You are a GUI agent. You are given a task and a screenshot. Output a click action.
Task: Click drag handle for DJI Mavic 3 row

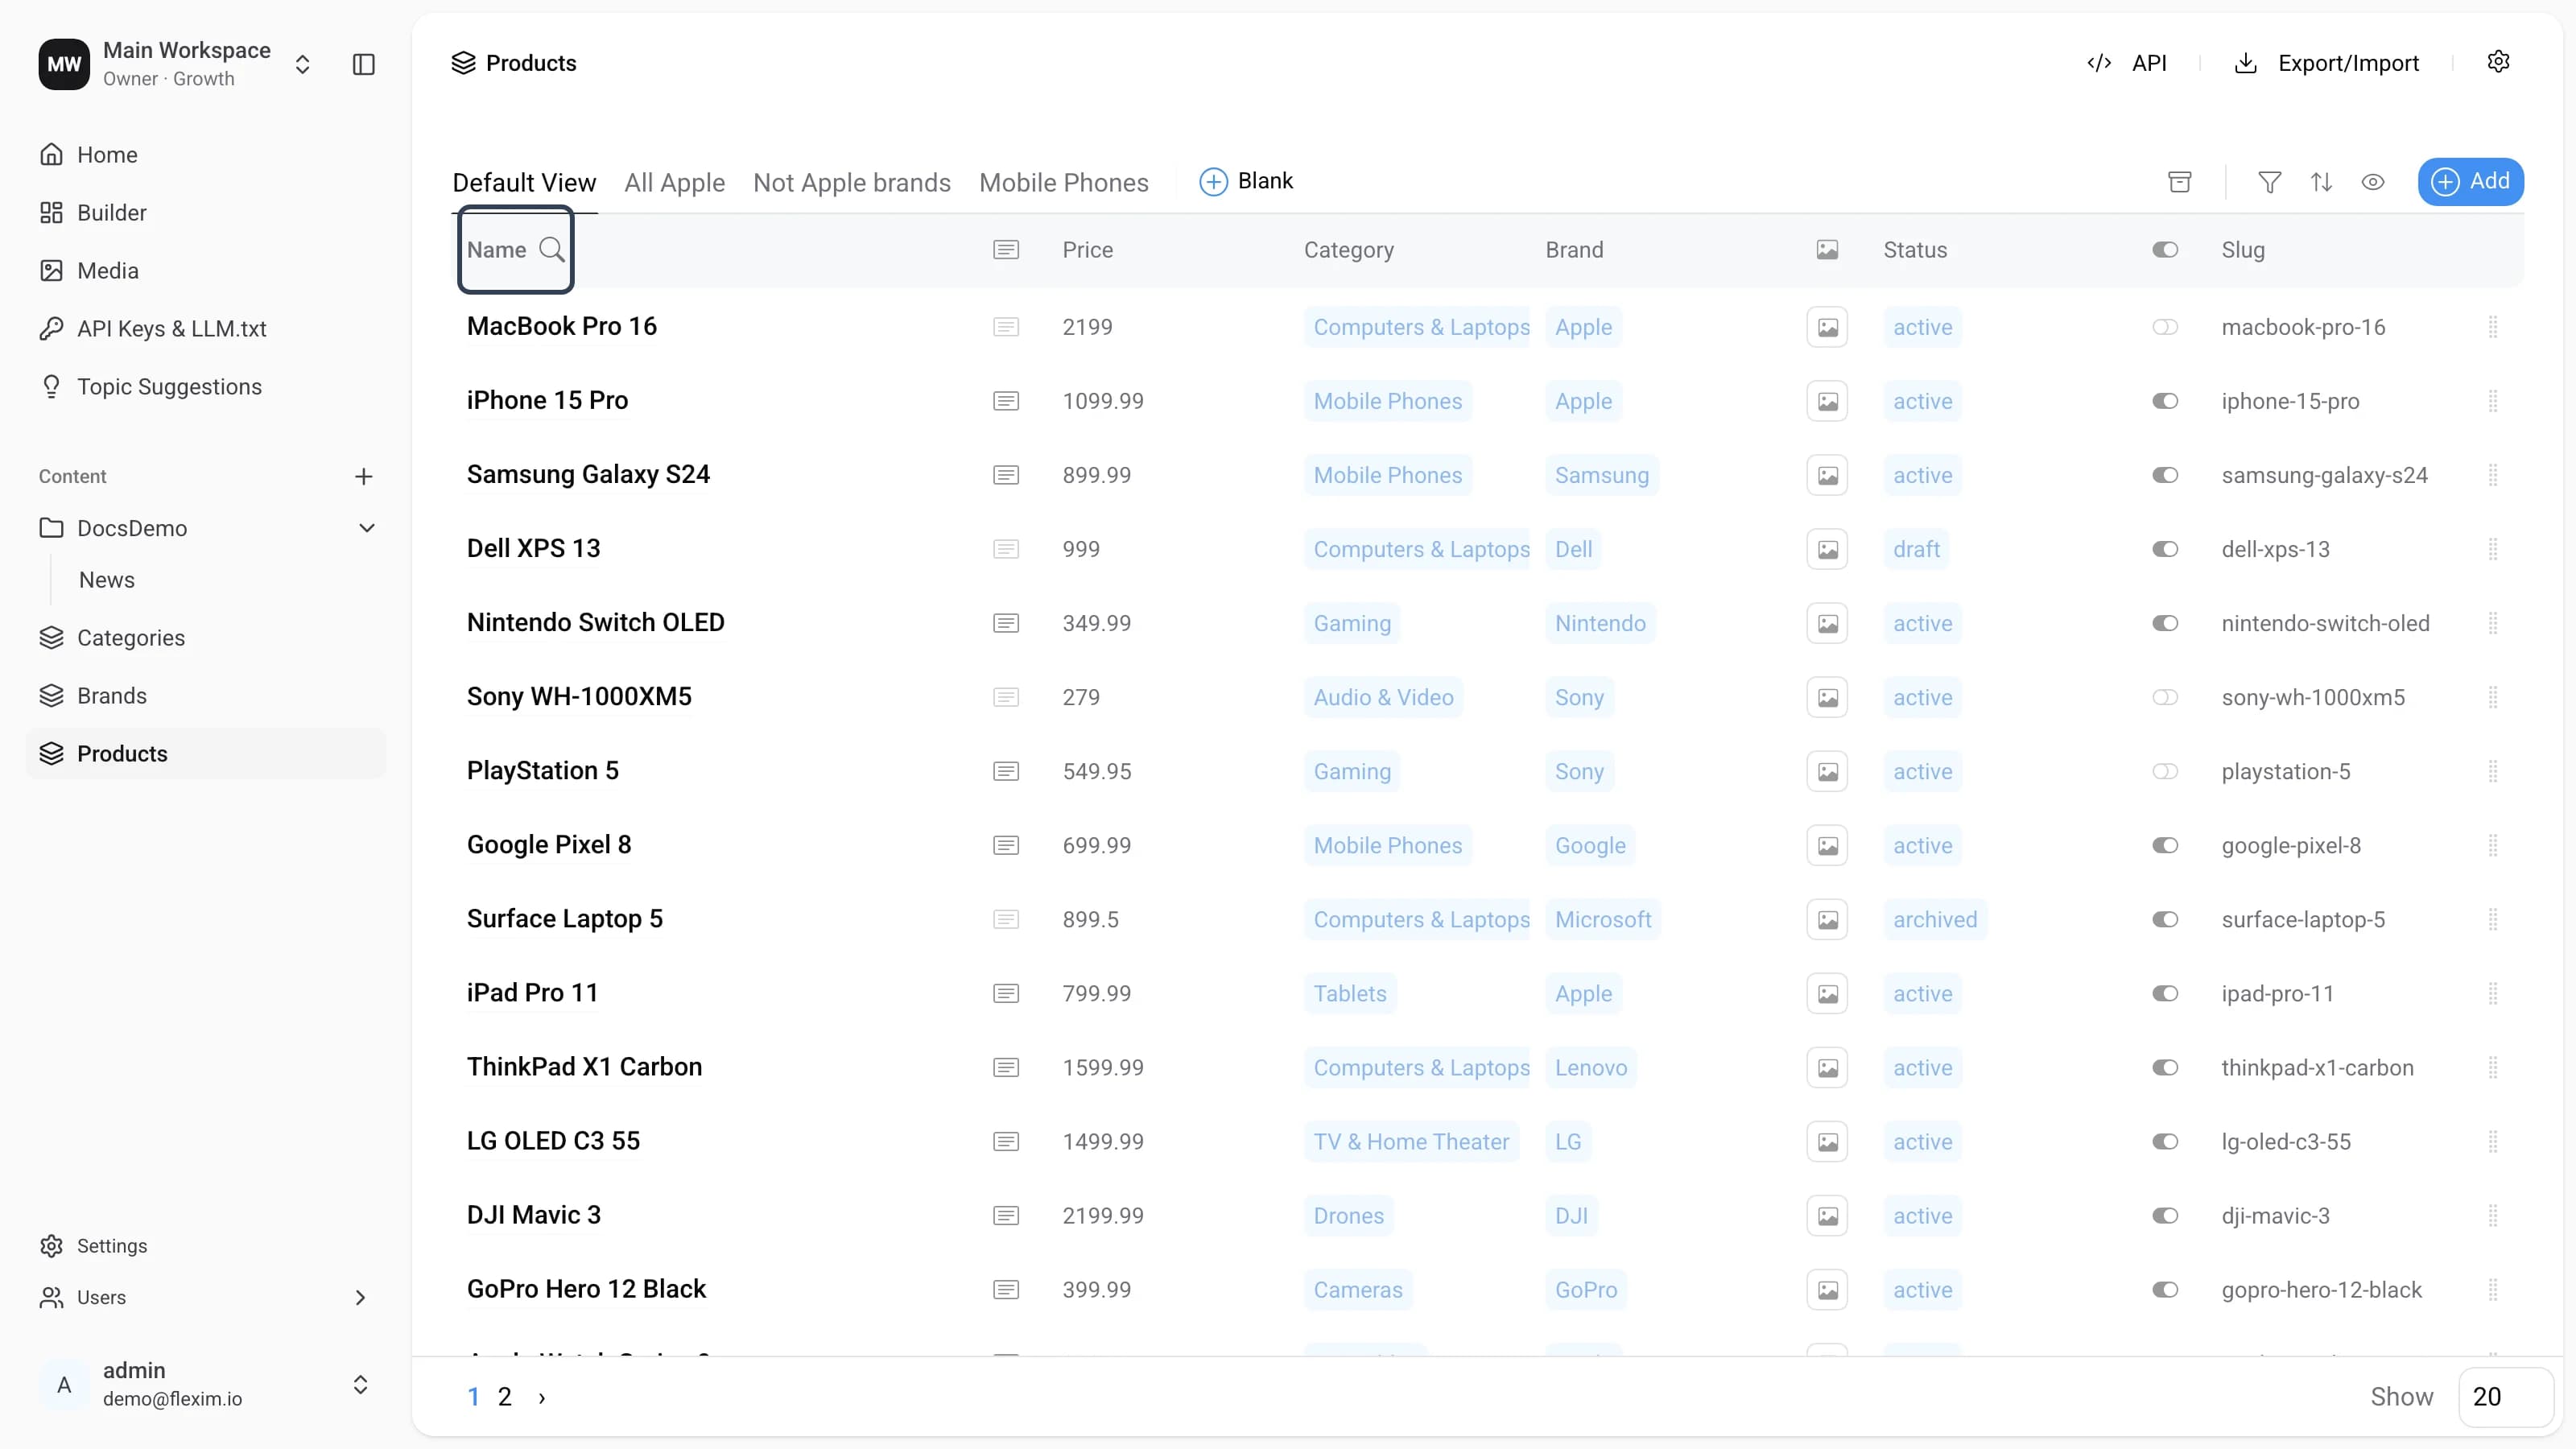click(x=2493, y=1215)
